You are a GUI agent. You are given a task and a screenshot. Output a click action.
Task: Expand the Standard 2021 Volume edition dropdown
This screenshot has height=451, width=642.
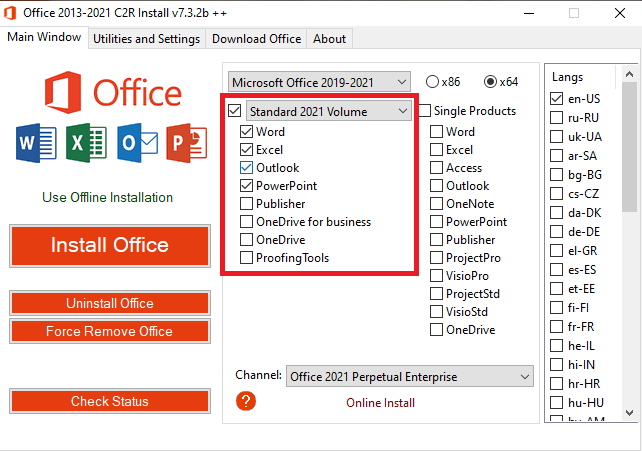click(328, 111)
